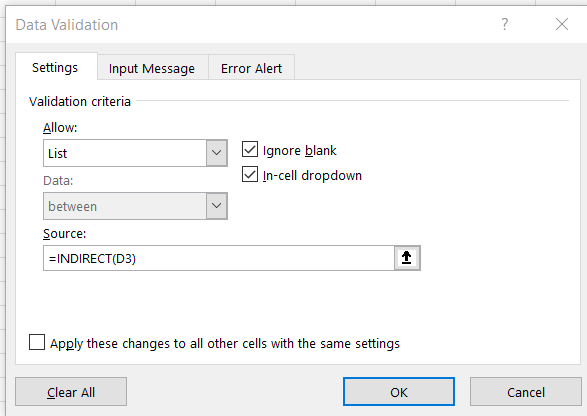
Task: Toggle the In-cell dropdown checkbox
Action: coord(250,174)
